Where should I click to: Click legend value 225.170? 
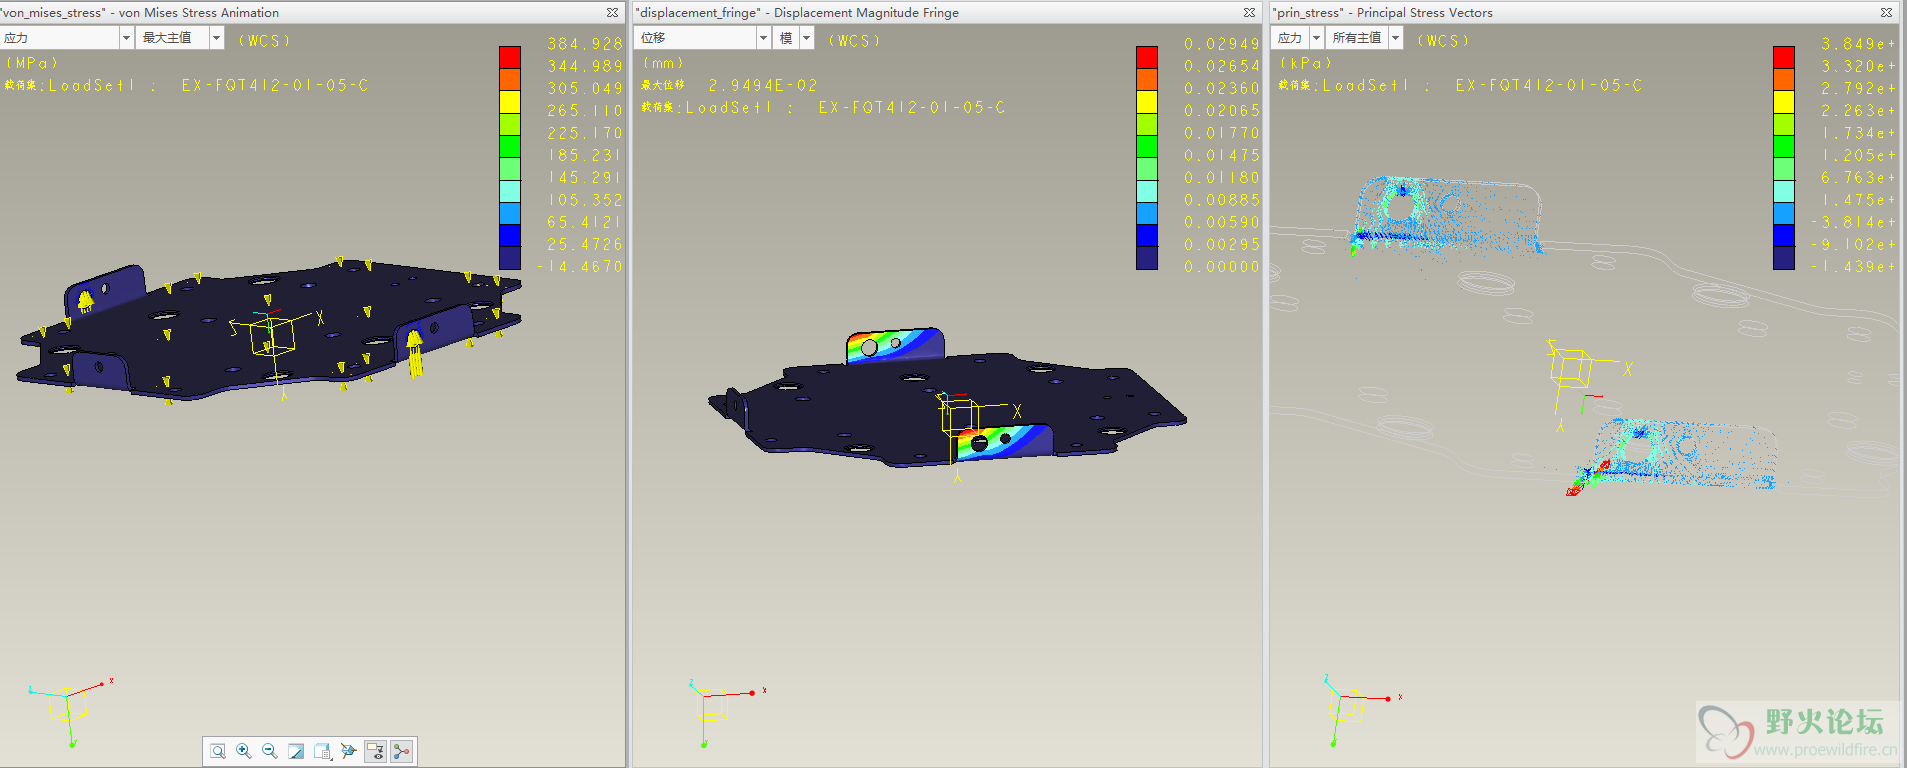point(585,133)
